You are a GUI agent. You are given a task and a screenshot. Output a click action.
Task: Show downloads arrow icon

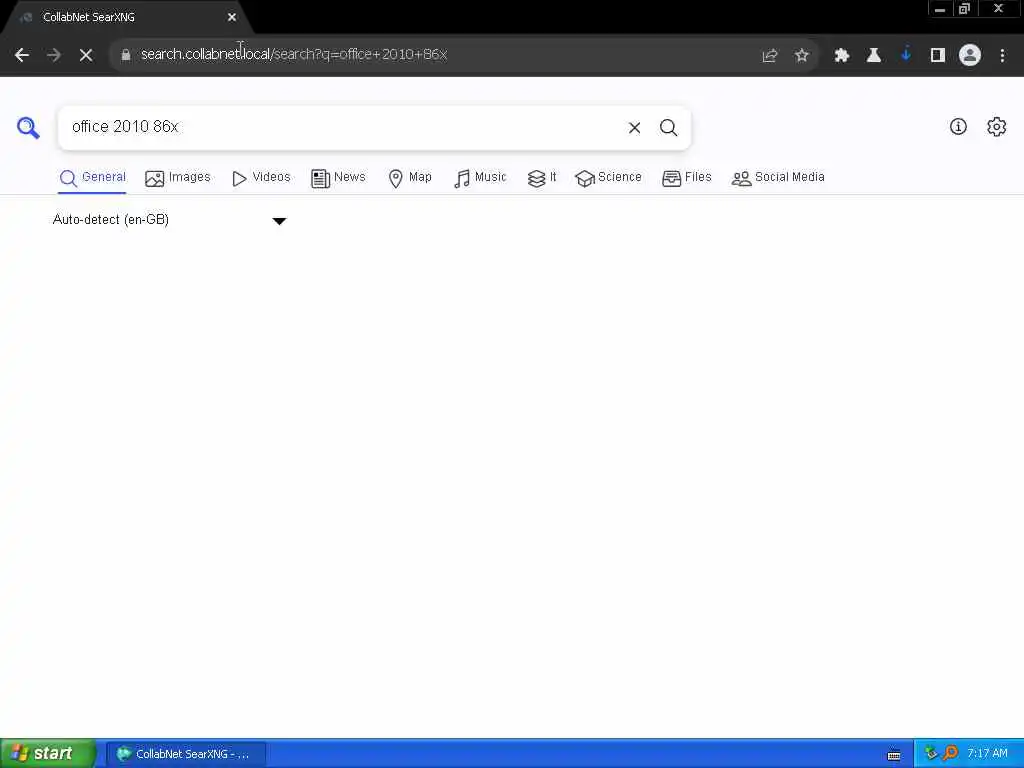906,55
